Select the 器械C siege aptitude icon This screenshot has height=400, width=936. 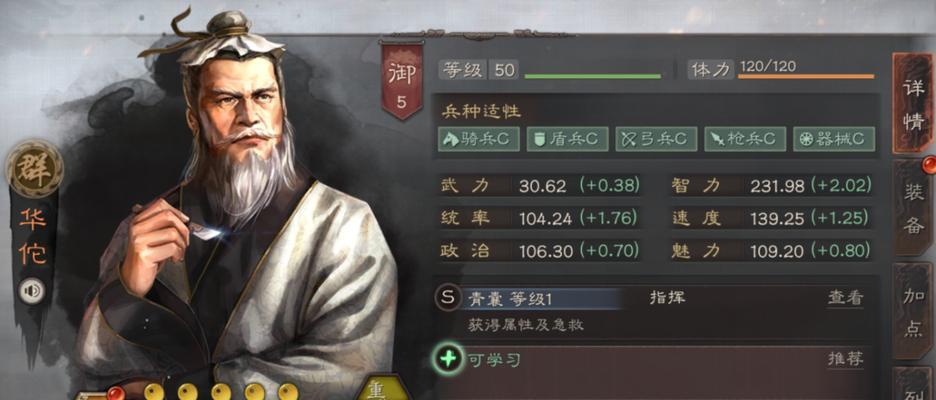(x=834, y=139)
